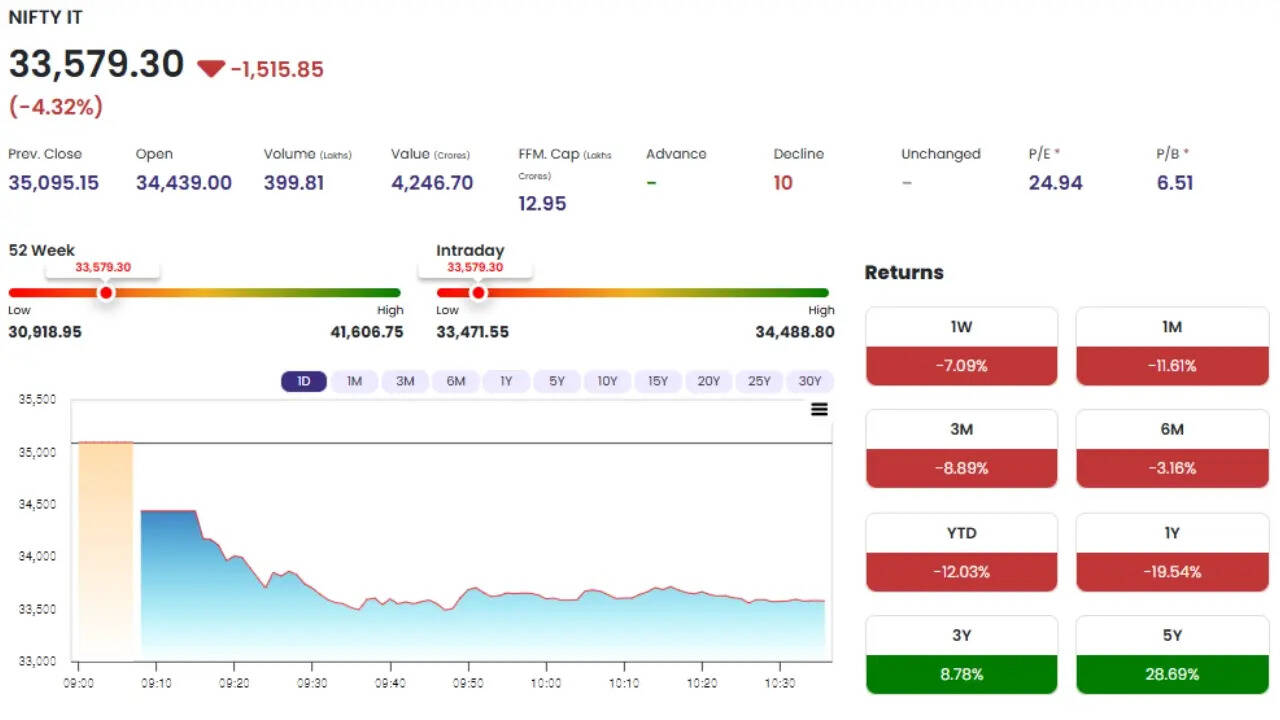
Task: Click the 1M returns card
Action: coord(1172,346)
